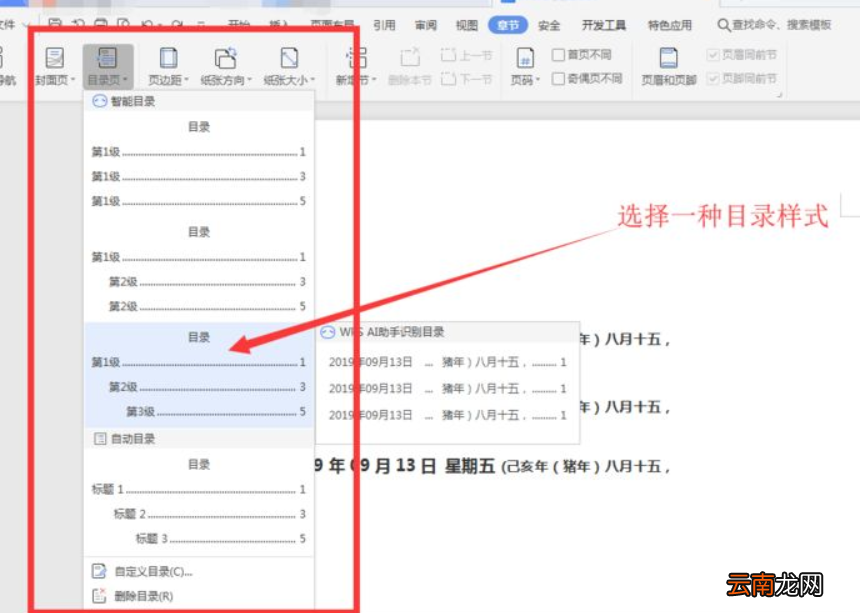Click the 自动目录 section label
Viewport: 860px width, 613px height.
pyautogui.click(x=133, y=438)
